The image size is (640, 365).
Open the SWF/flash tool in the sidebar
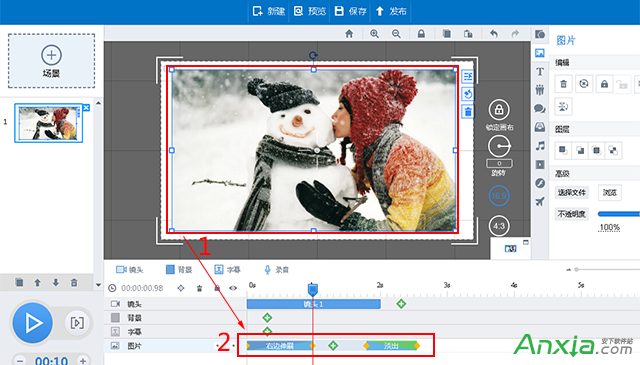point(540,183)
